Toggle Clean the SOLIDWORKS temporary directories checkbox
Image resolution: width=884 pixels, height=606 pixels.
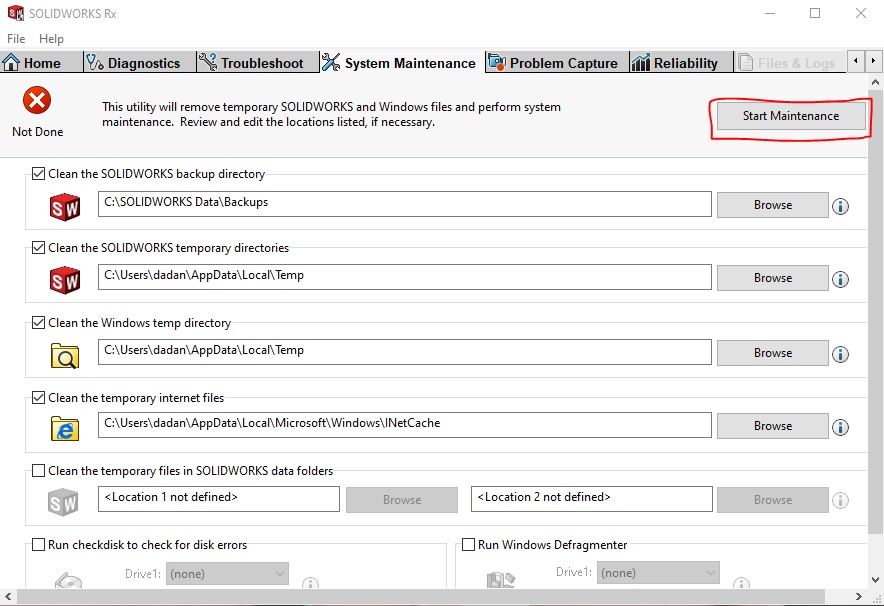click(x=38, y=247)
